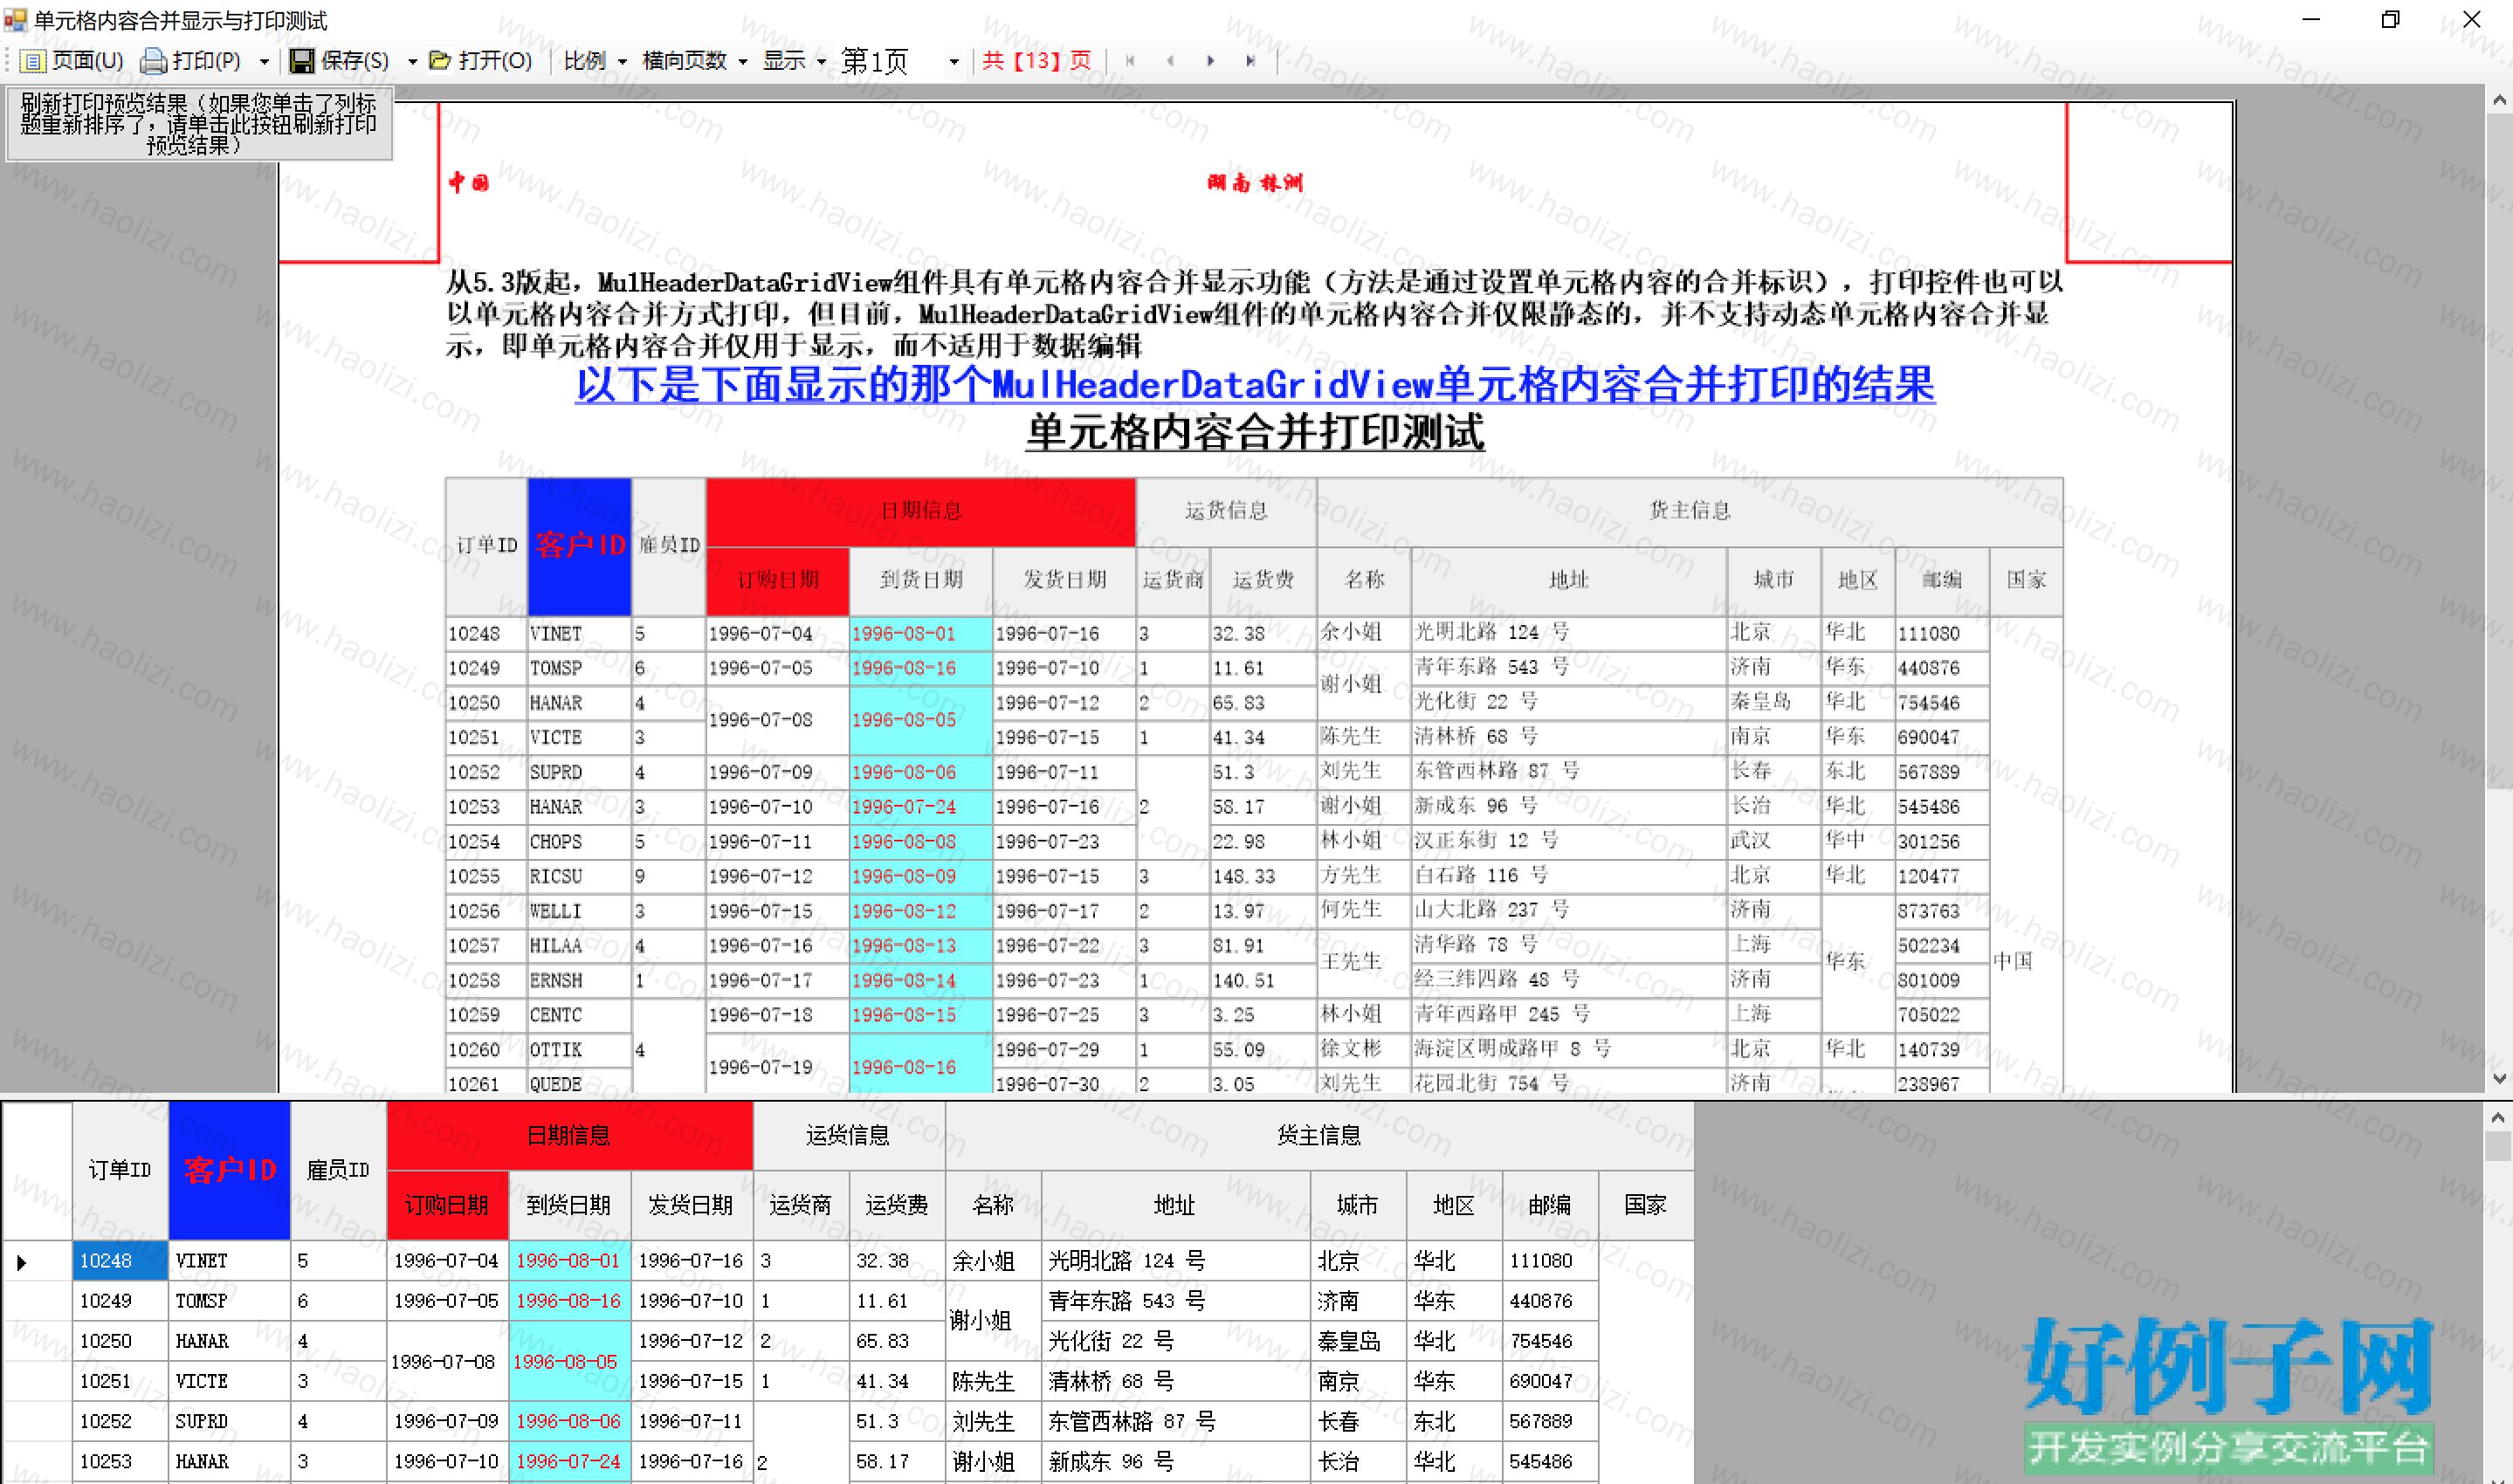Click the 雇员ID column header in grid
The height and width of the screenshot is (1484, 2513).
click(338, 1170)
